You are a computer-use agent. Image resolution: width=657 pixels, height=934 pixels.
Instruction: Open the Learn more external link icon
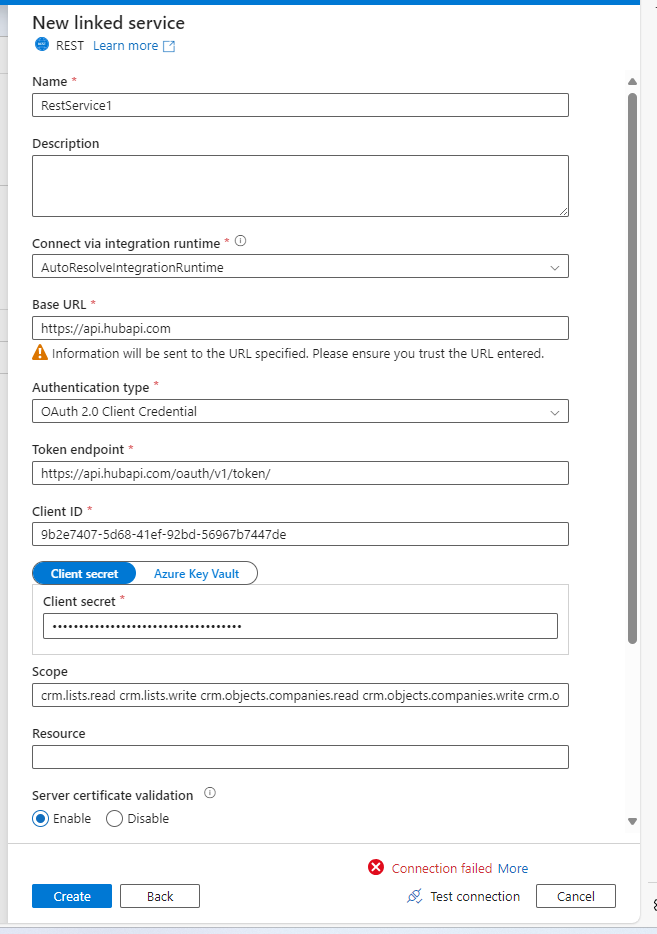[169, 46]
